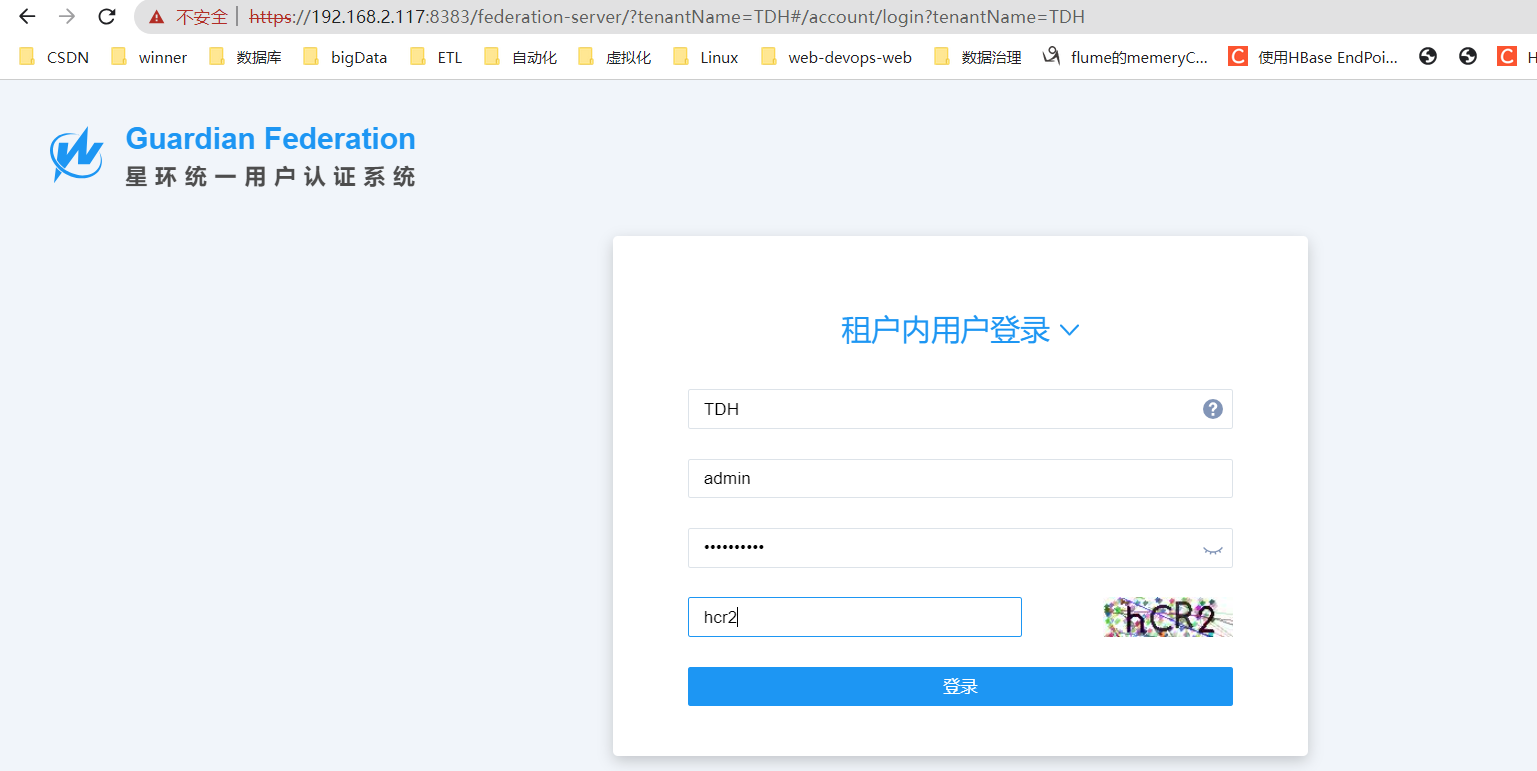The width and height of the screenshot is (1537, 771).
Task: Click the 星环统一用户认证系统 subtitle text
Action: pyautogui.click(x=271, y=177)
